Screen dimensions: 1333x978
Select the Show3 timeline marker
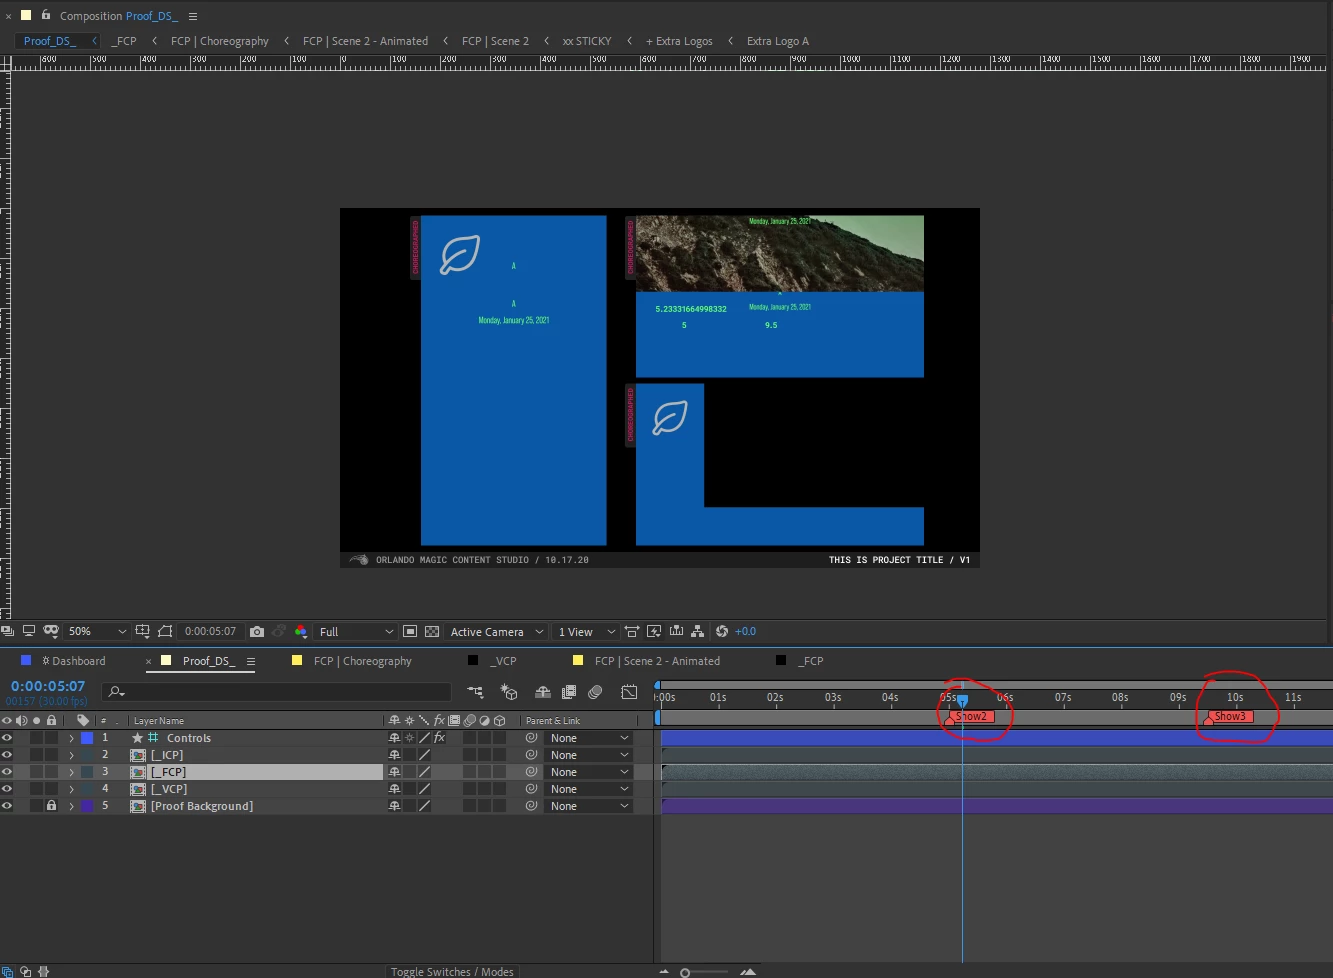pyautogui.click(x=1229, y=716)
